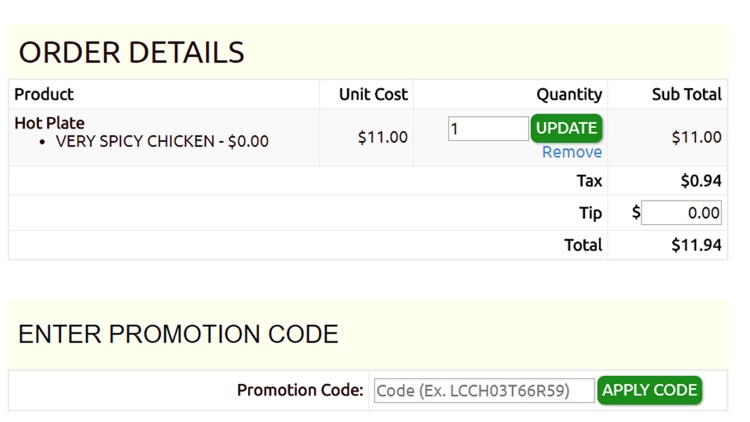Click the Sub Total column header
This screenshot has height=422, width=750.
pos(686,94)
